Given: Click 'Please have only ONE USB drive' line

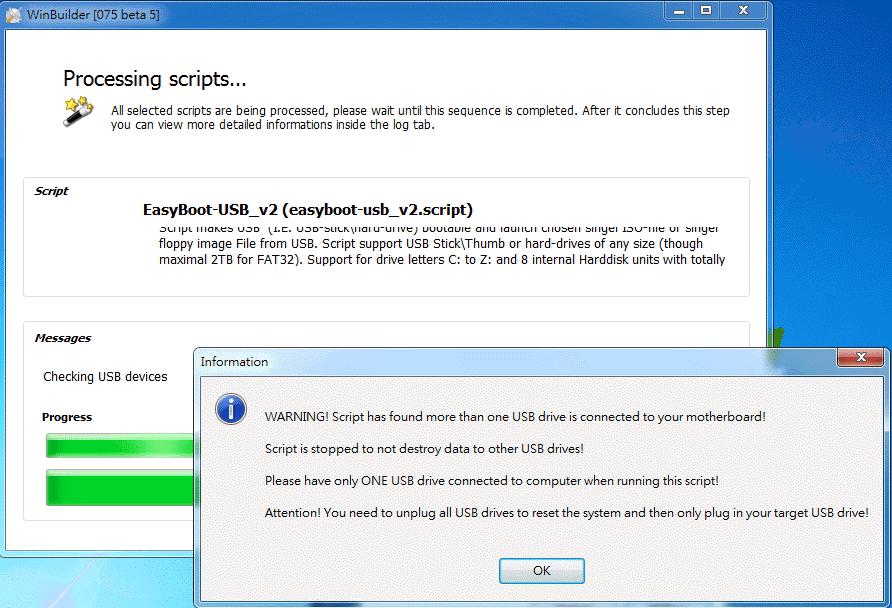Looking at the screenshot, I should 492,481.
